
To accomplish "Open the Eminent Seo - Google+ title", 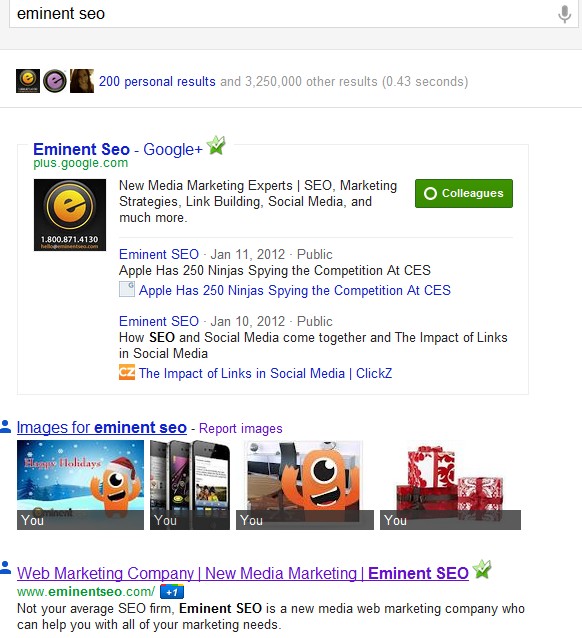I will click(118, 149).
